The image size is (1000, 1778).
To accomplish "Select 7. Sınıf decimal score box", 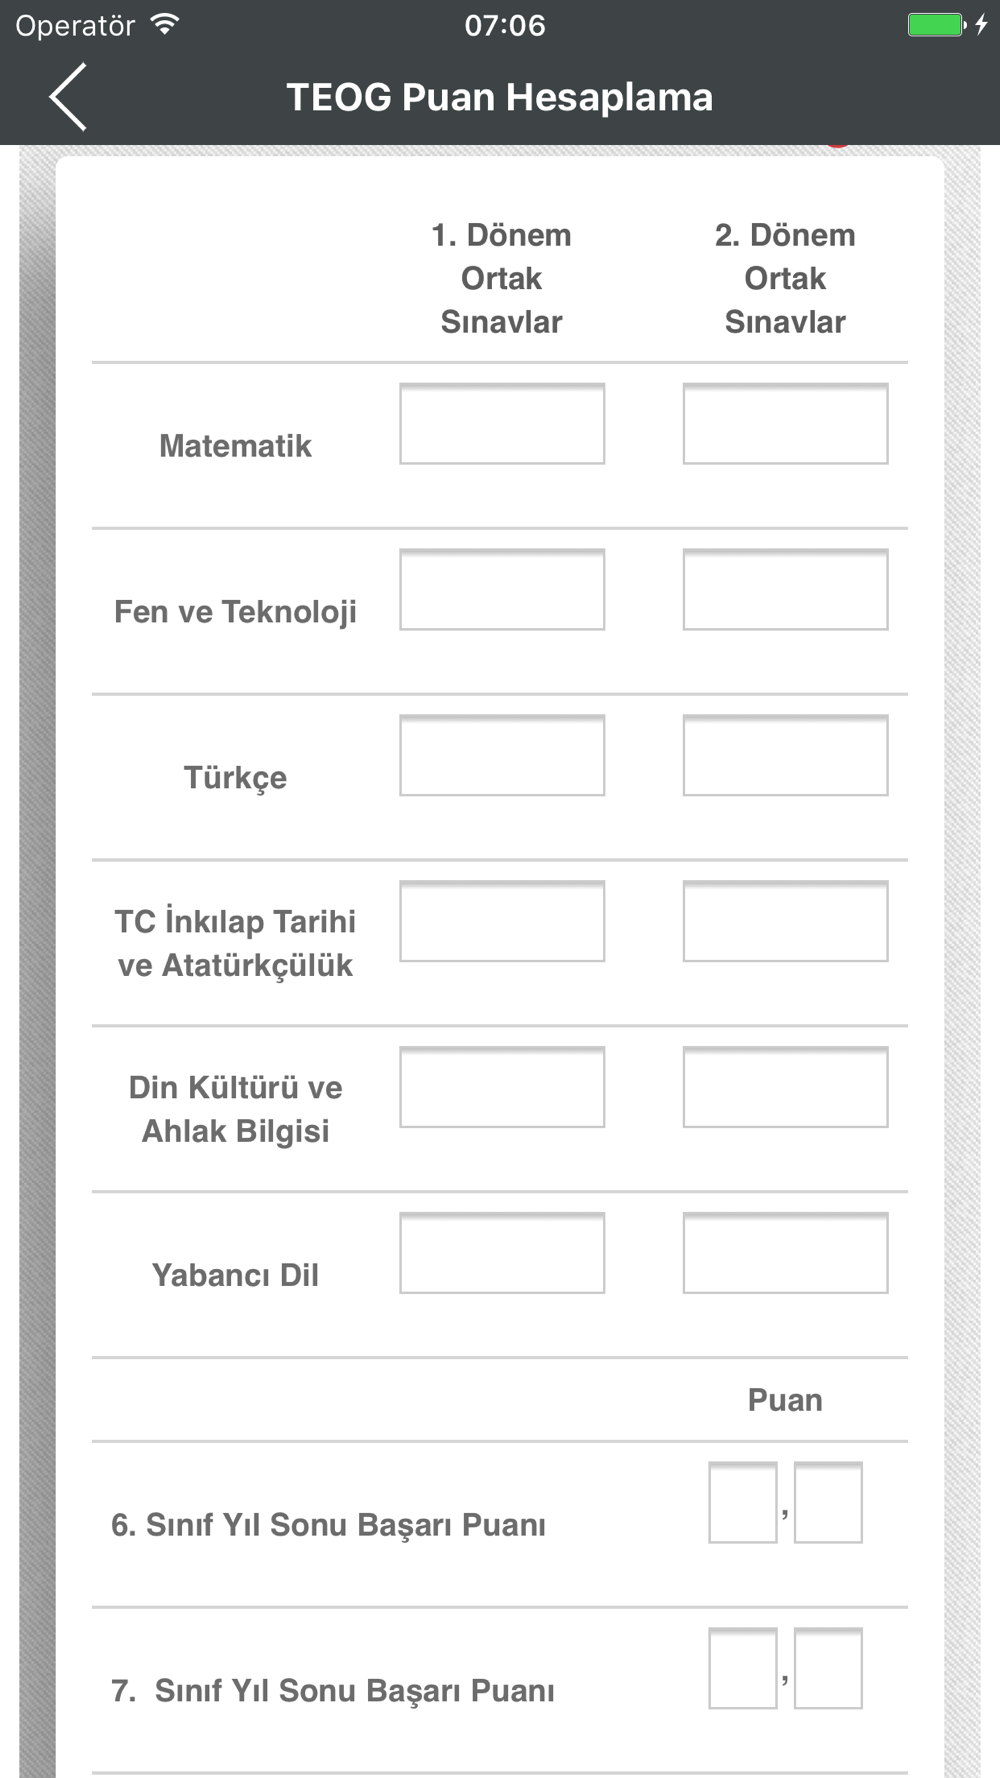I will [x=828, y=1669].
